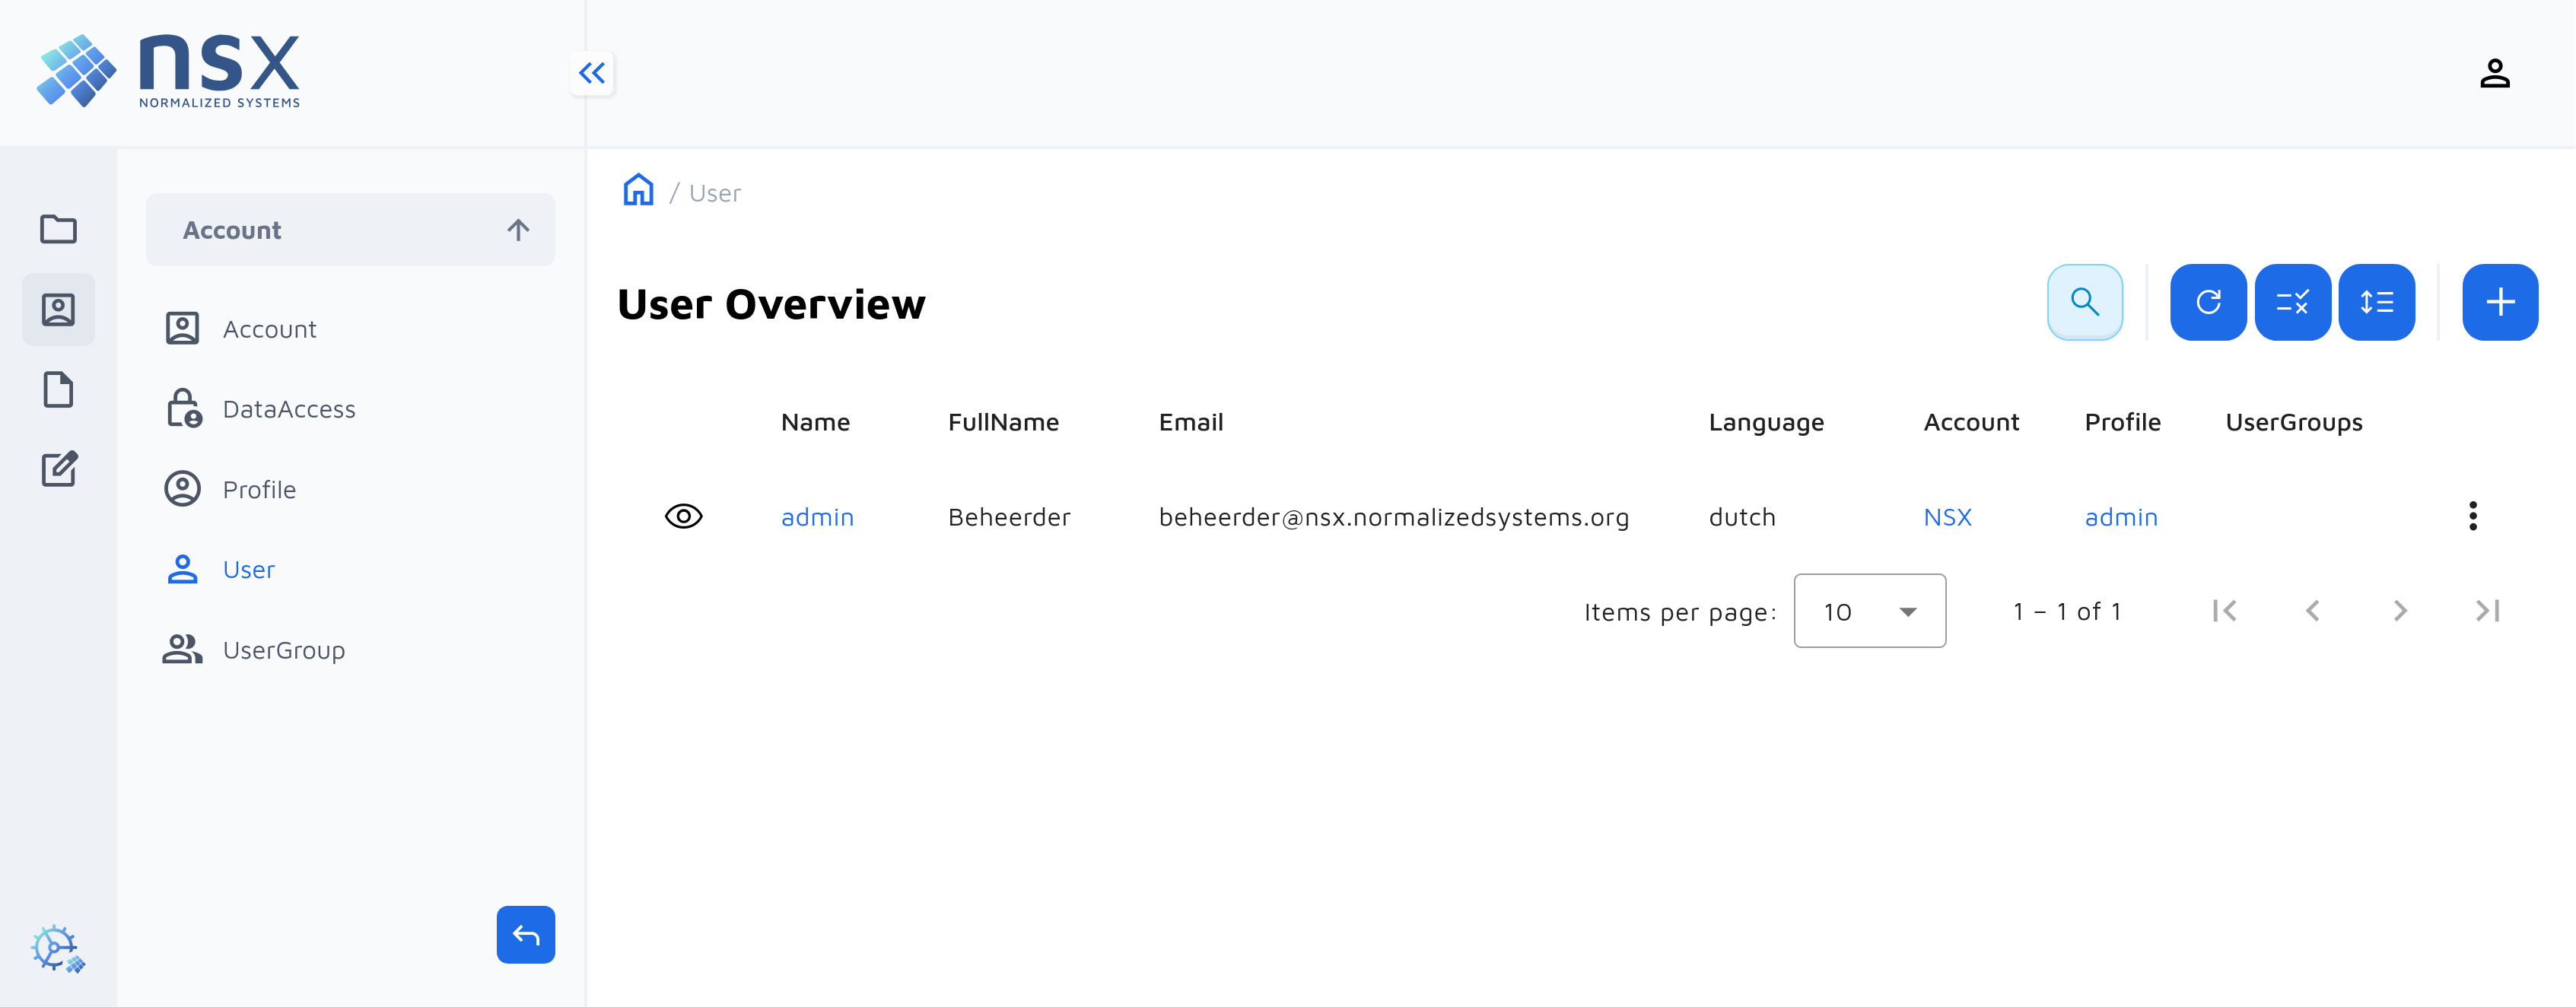Select the account badge icon in left rail
Viewport: 2576px width, 1007px height.
(x=58, y=309)
